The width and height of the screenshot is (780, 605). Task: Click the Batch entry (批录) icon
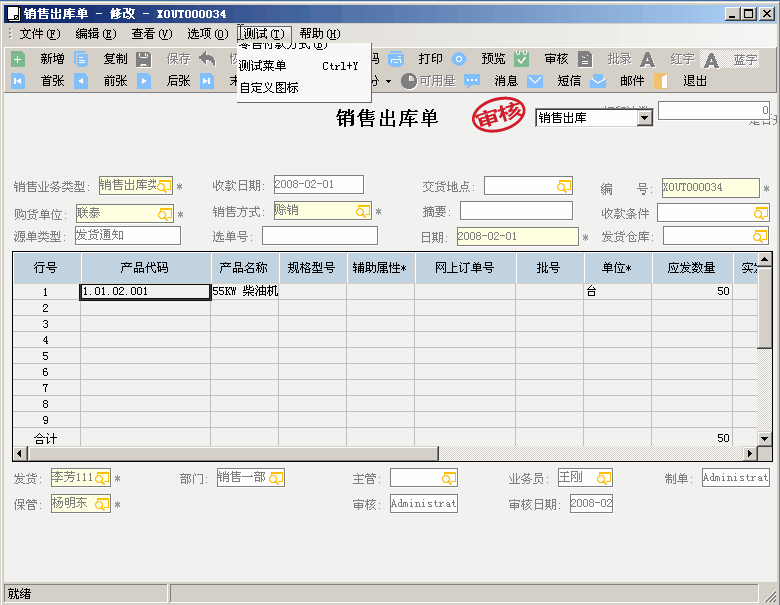click(x=585, y=59)
